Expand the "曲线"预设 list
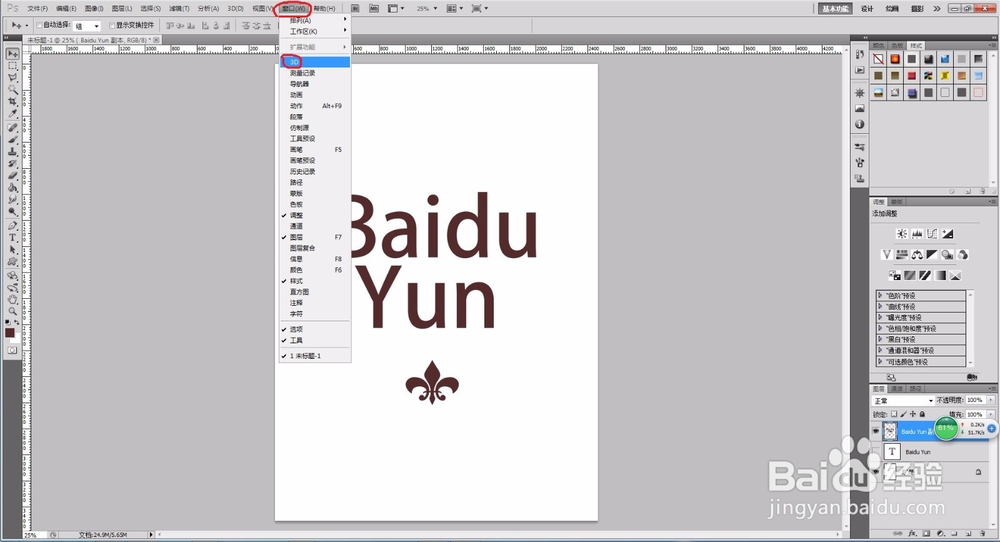This screenshot has height=542, width=1000. point(880,306)
